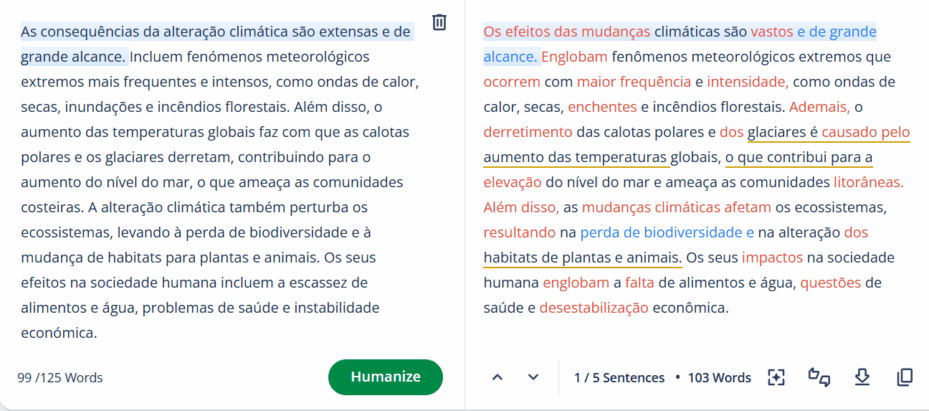Go to previous sentence with up chevron
The height and width of the screenshot is (411, 929).
coord(498,377)
